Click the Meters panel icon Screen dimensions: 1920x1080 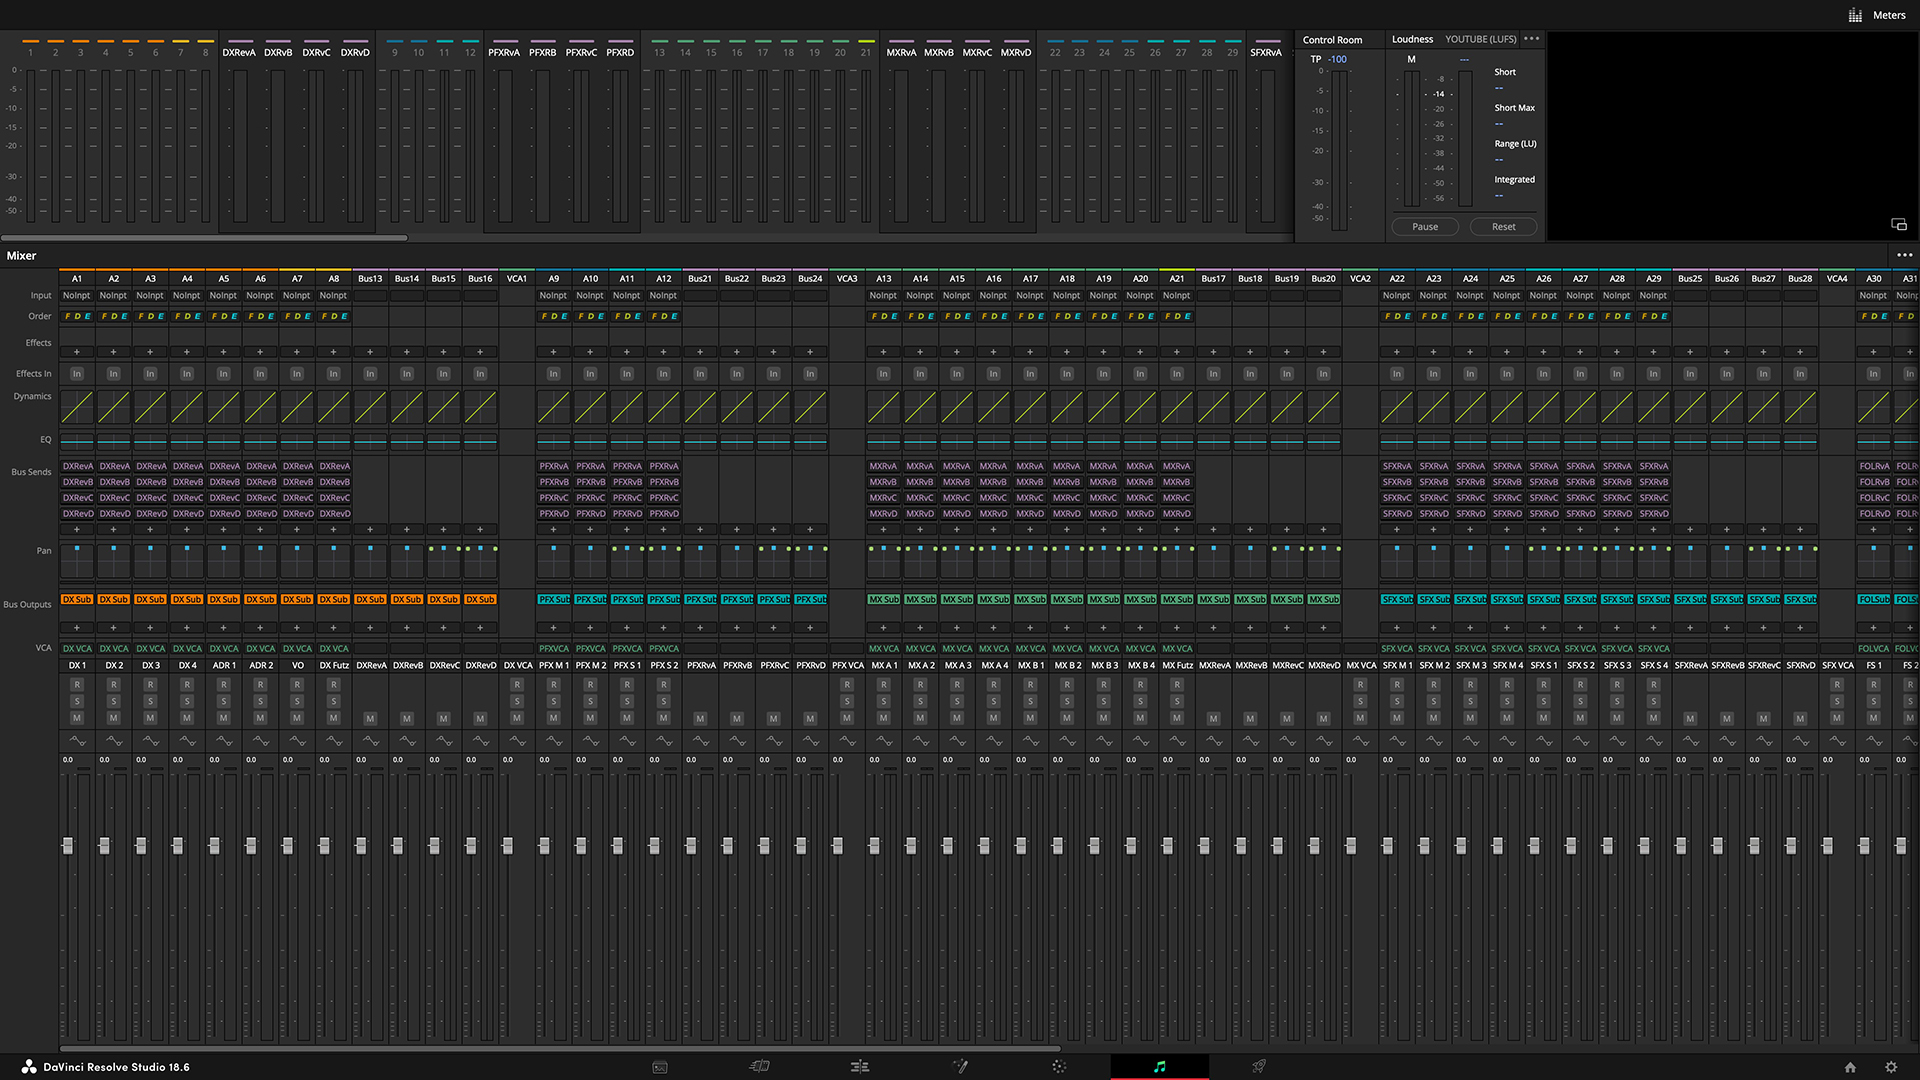(1855, 15)
